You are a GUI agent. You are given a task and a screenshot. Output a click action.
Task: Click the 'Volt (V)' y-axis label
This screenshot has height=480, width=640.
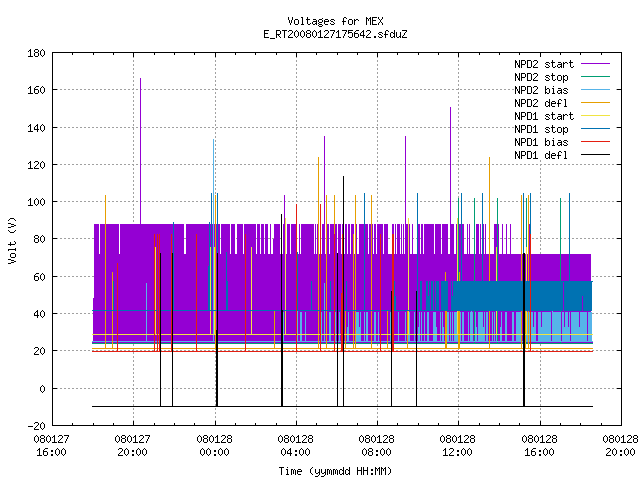(13, 241)
